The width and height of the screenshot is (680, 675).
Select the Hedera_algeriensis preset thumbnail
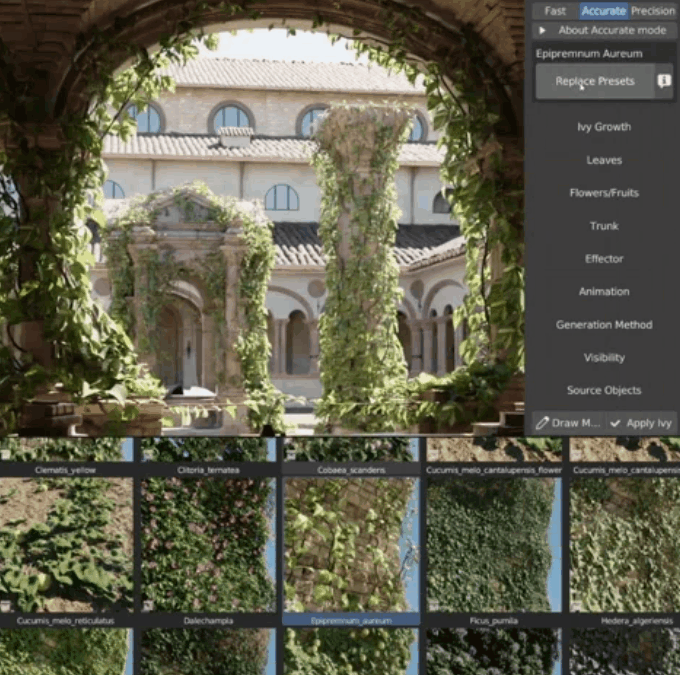(x=624, y=545)
